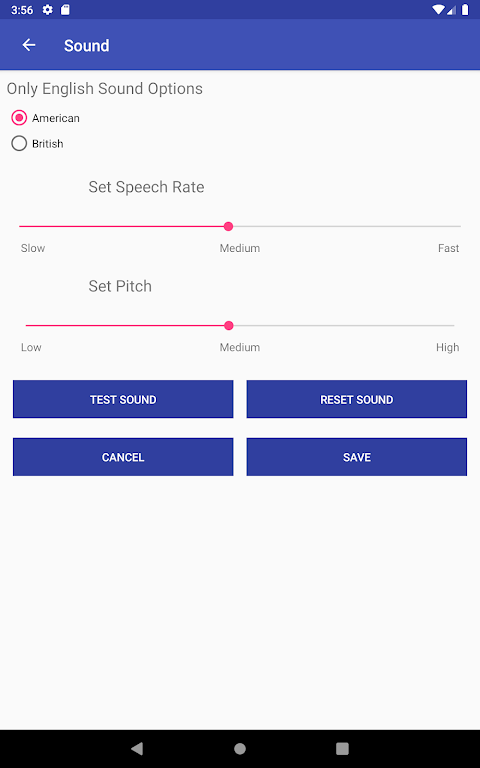Set speech rate to Fast end of track
Screen dimensions: 480x768
[x=459, y=226]
